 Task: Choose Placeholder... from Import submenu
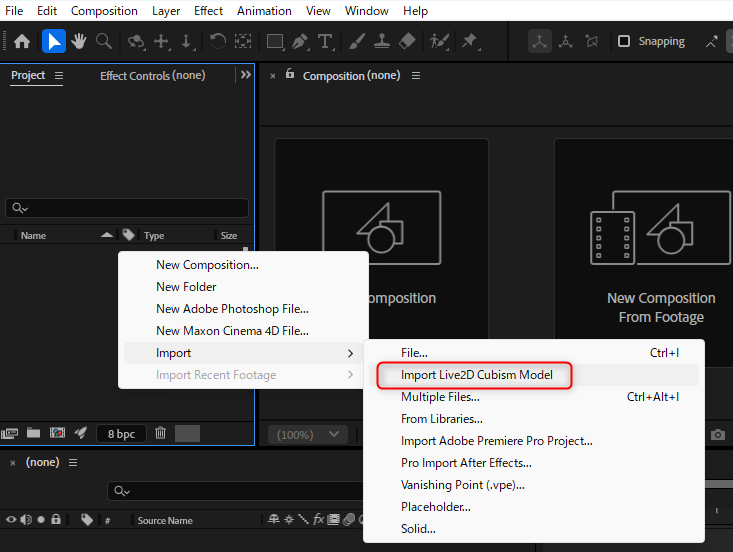pos(533,507)
